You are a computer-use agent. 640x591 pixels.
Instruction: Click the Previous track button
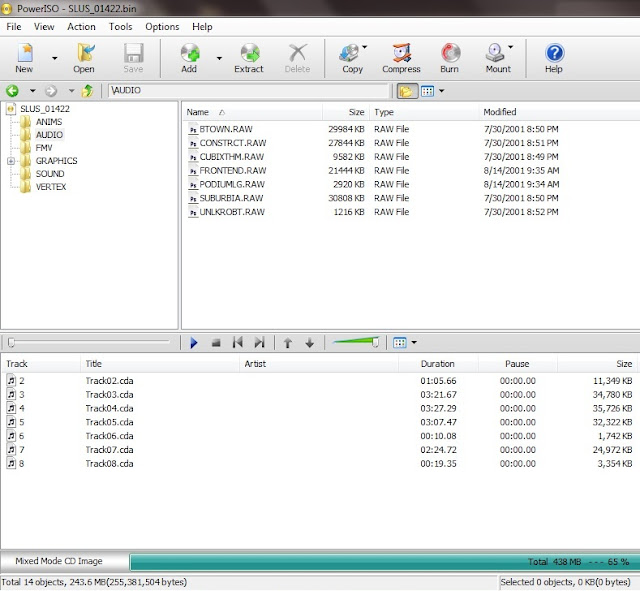click(x=238, y=342)
